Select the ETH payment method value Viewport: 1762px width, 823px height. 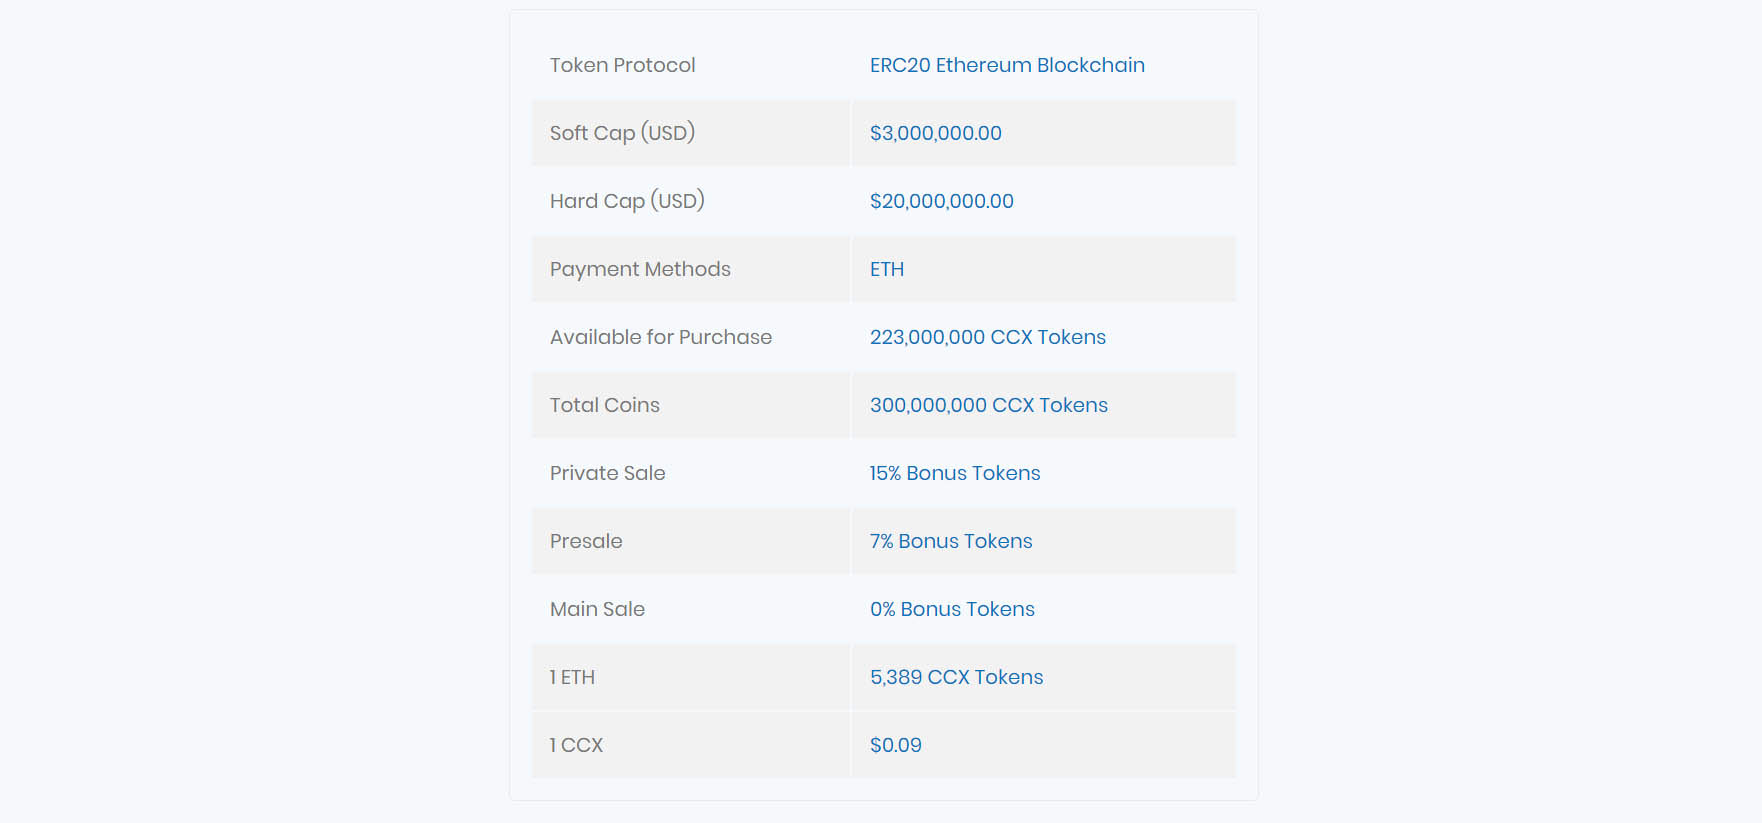pyautogui.click(x=887, y=269)
